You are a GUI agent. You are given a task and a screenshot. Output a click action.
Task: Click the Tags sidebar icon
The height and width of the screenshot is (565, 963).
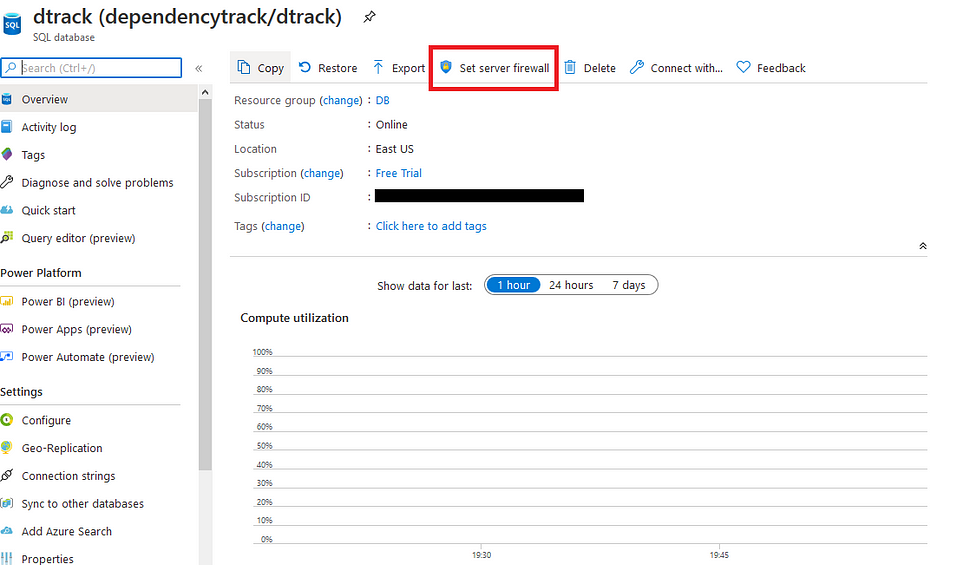point(6,154)
